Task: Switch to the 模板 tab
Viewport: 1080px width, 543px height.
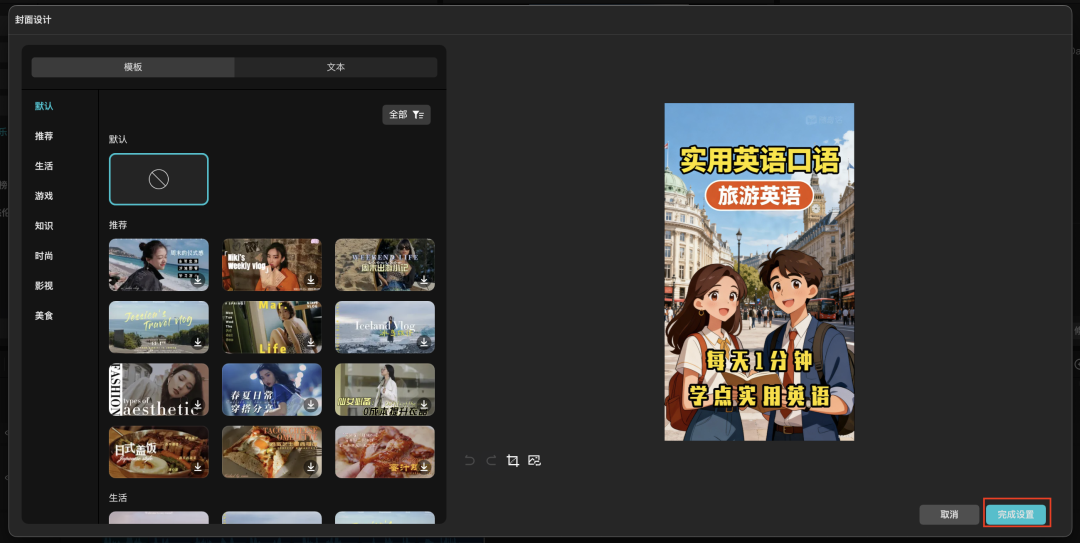Action: 133,67
